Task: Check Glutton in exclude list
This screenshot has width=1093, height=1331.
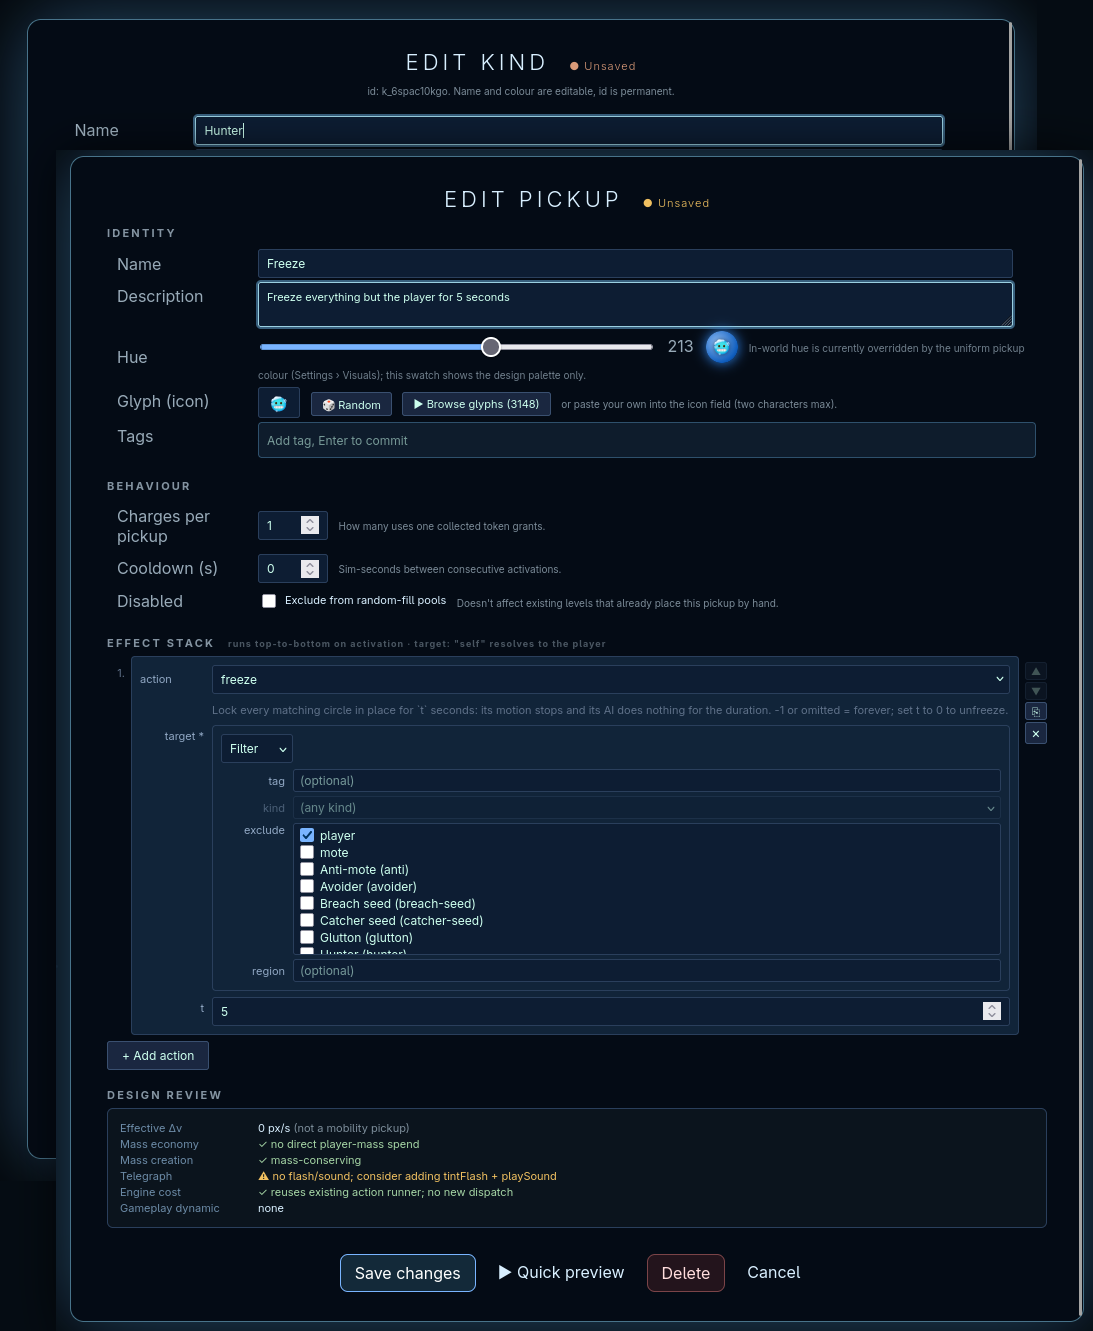Action: pos(307,937)
